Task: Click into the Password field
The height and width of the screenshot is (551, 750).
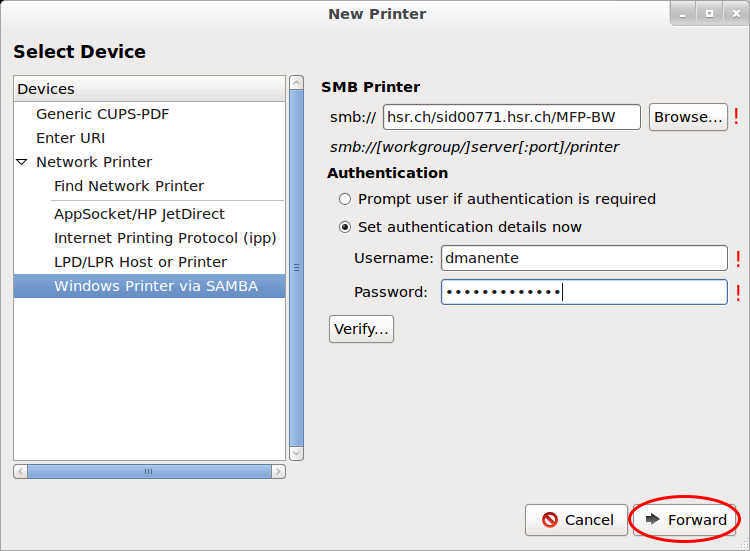Action: tap(584, 292)
